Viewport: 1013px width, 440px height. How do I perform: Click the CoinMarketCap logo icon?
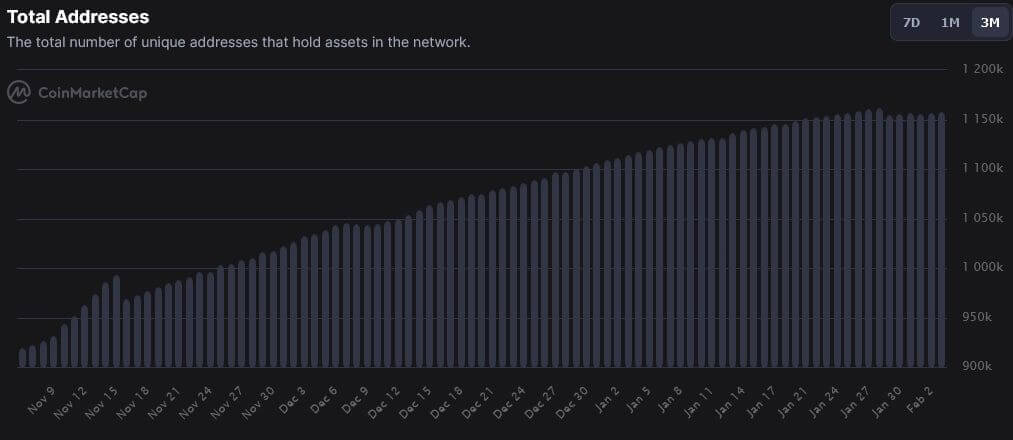(19, 92)
